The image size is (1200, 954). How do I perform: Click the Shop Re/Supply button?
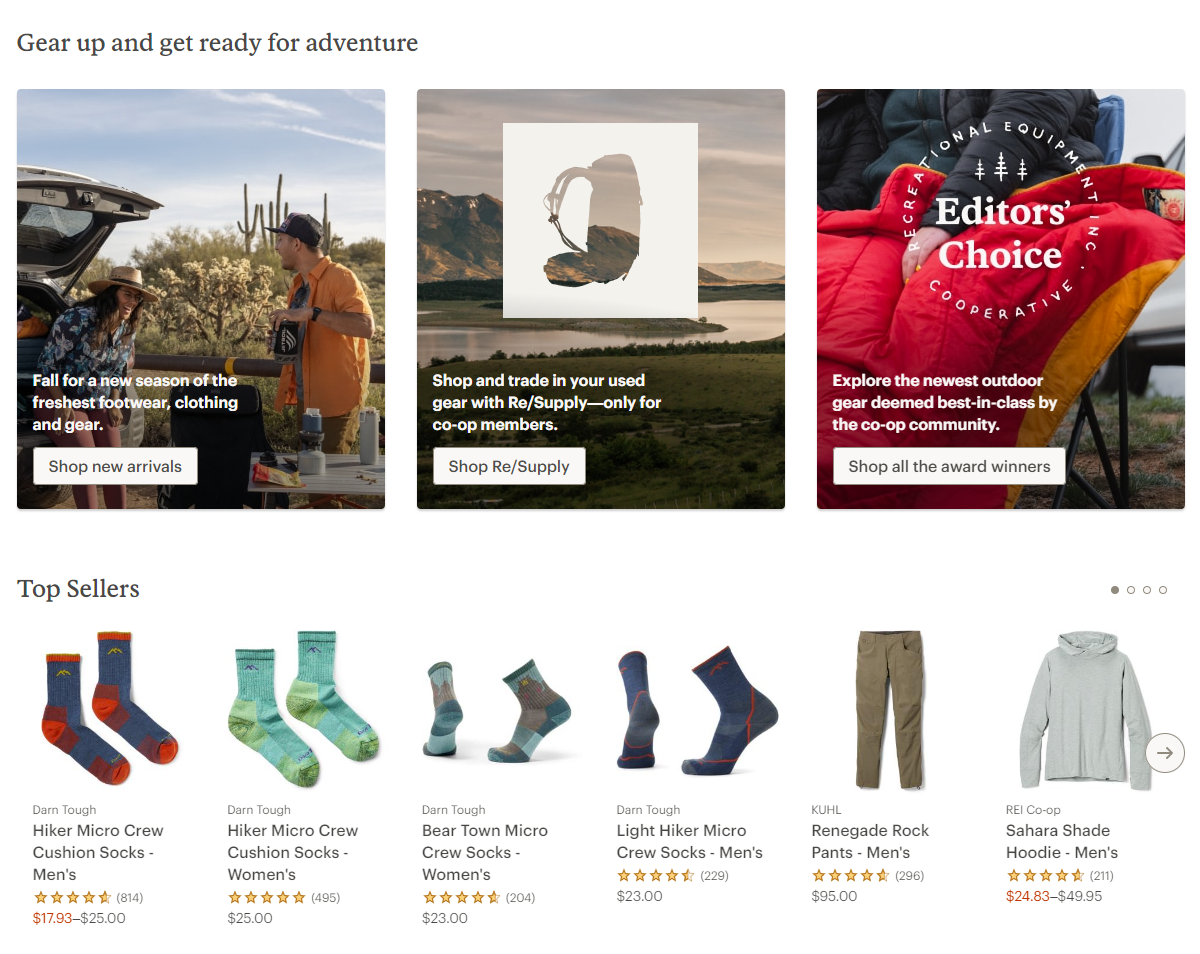coord(509,466)
